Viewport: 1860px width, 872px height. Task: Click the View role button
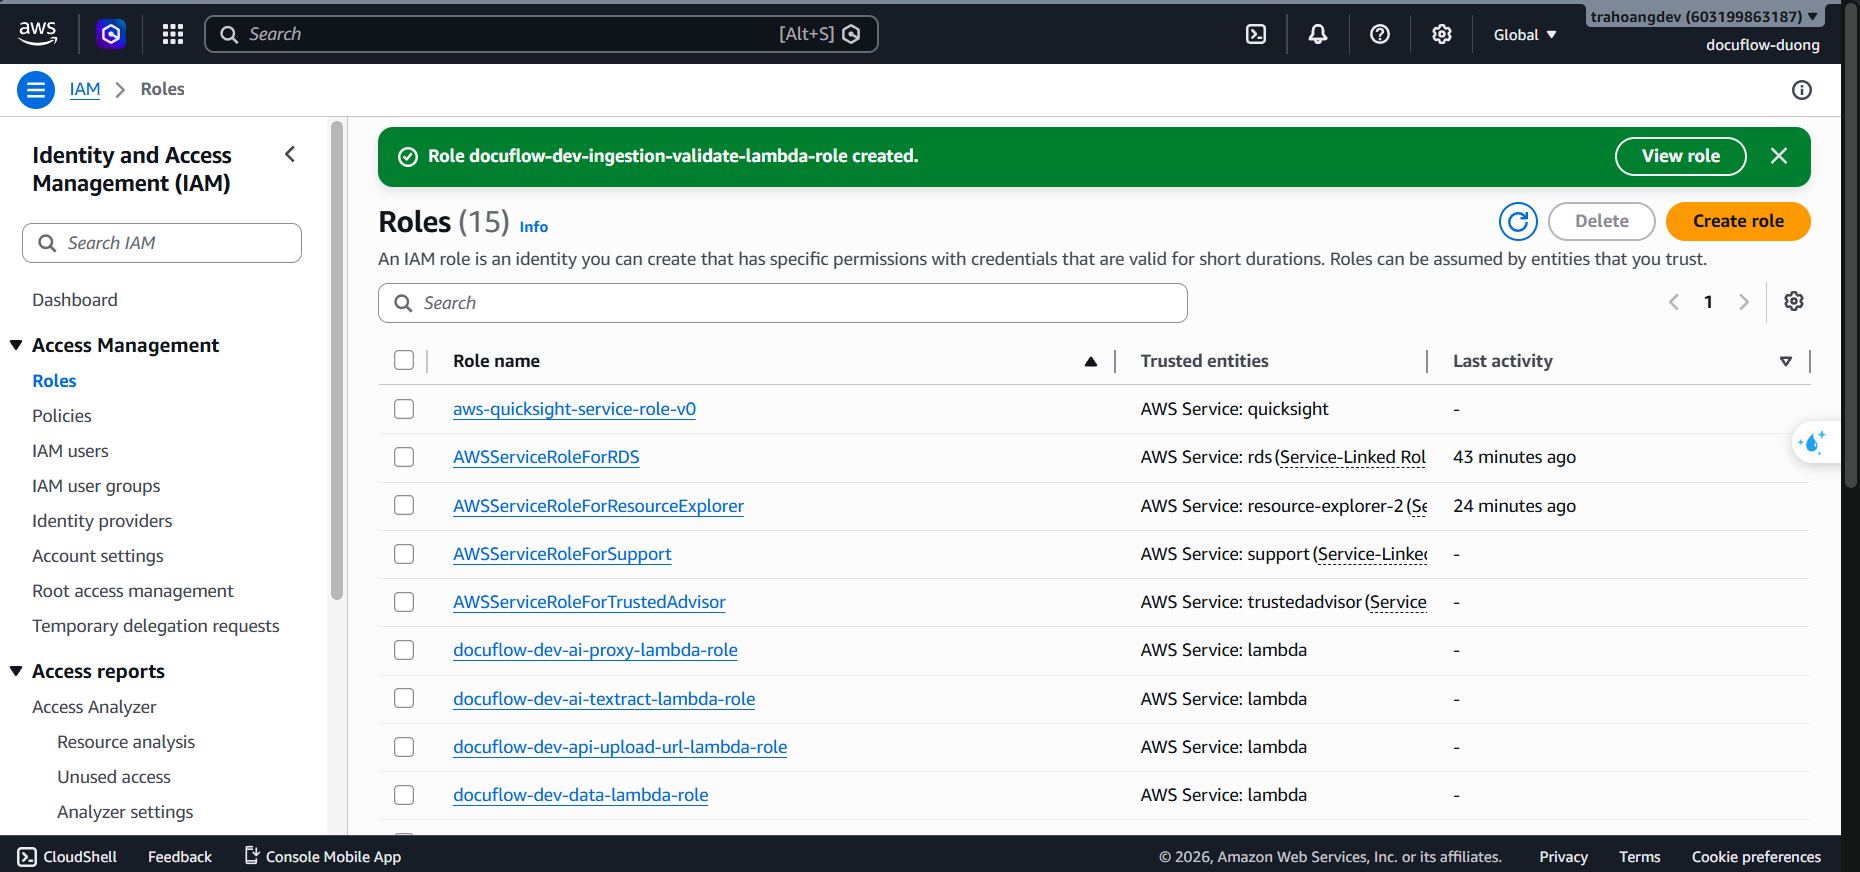[x=1681, y=156]
